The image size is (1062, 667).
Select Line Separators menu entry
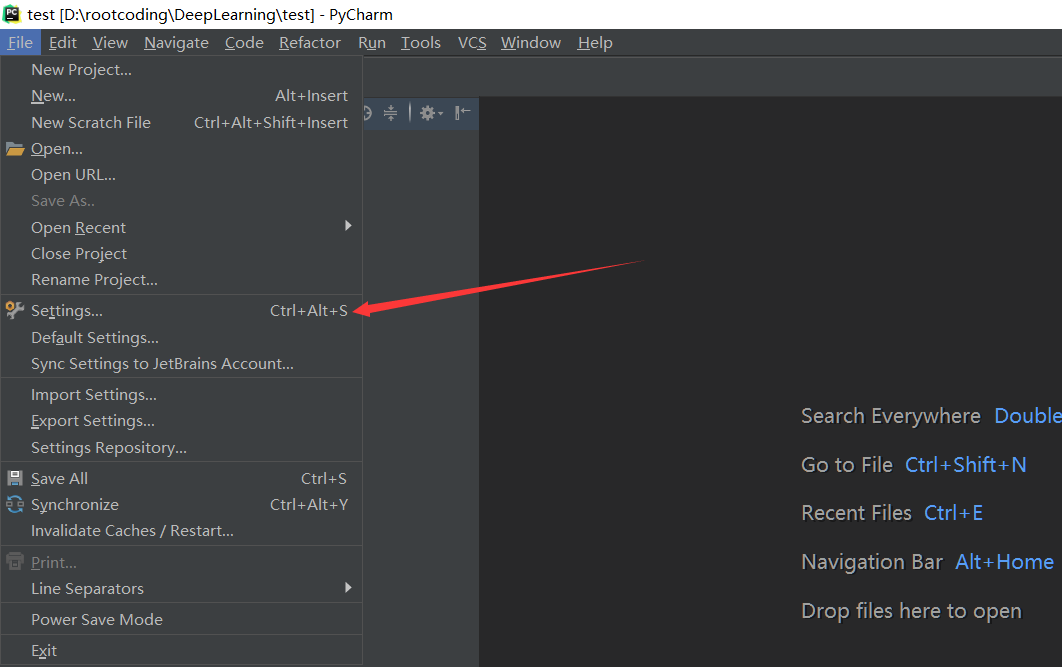point(182,588)
